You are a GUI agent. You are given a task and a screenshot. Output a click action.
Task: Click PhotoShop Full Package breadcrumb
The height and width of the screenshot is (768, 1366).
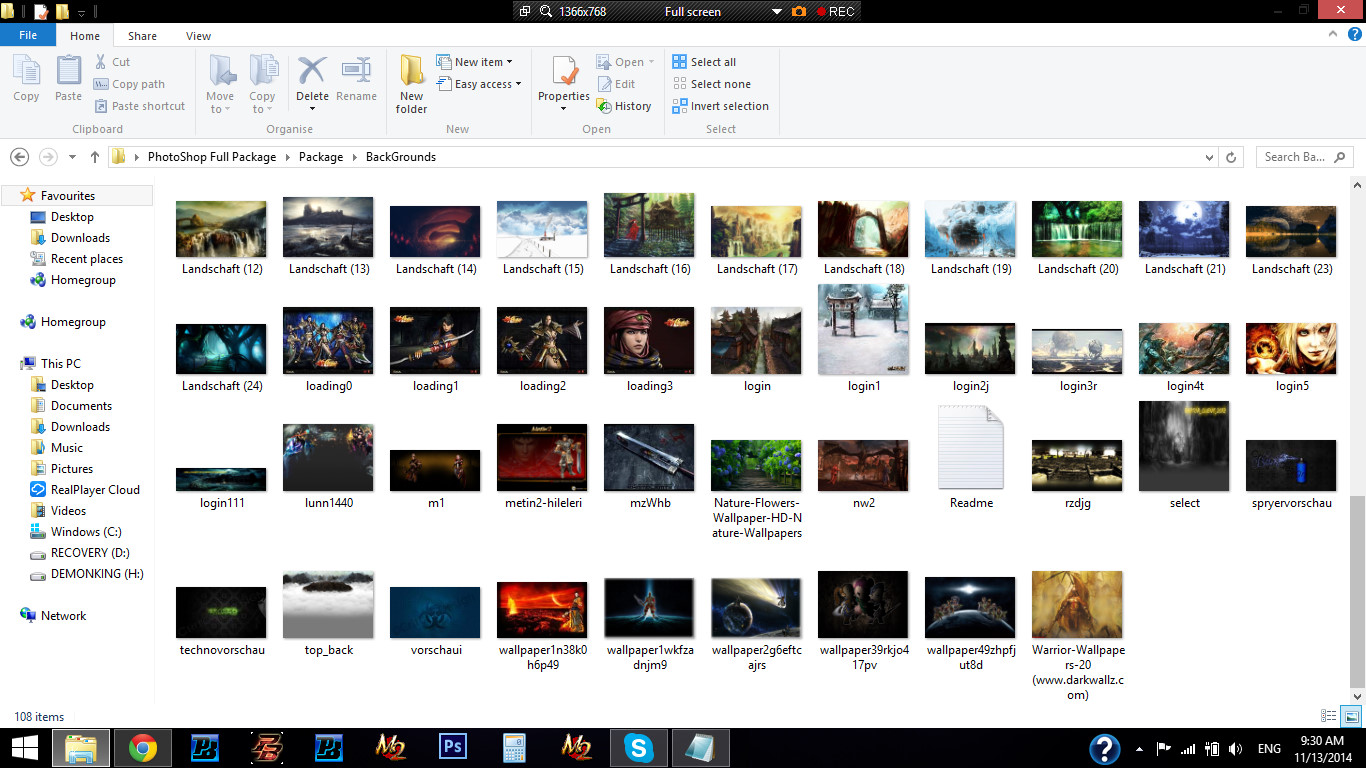(x=212, y=157)
